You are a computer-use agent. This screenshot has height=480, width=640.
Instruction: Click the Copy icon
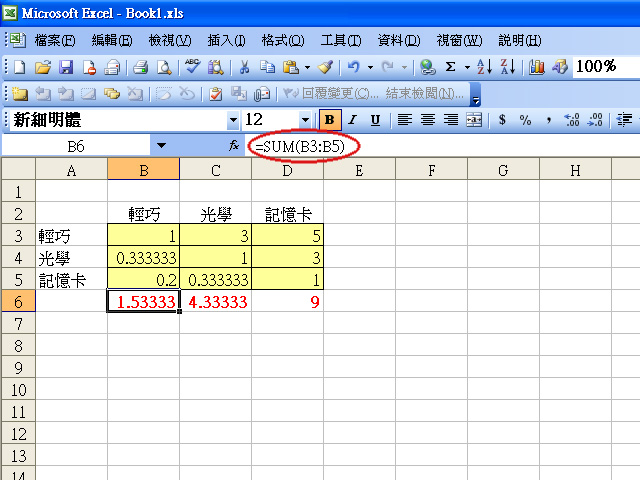pyautogui.click(x=268, y=67)
